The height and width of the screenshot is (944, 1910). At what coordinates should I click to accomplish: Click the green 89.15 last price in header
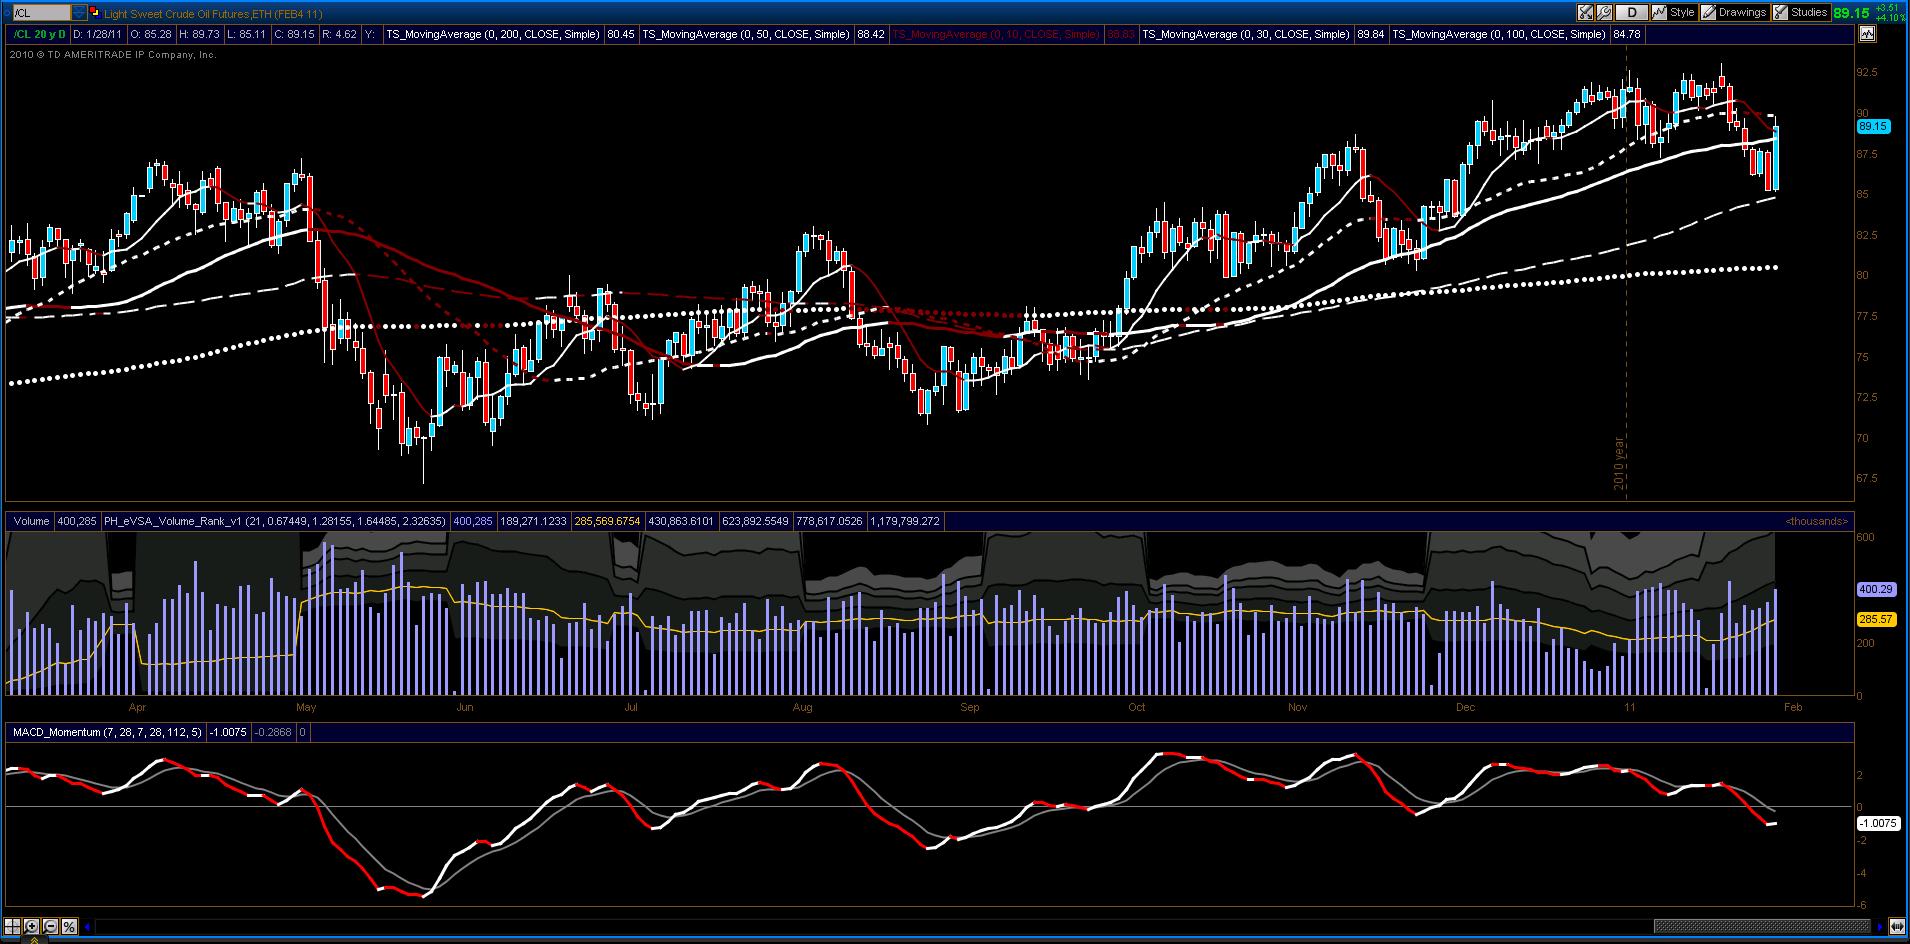tap(1852, 13)
